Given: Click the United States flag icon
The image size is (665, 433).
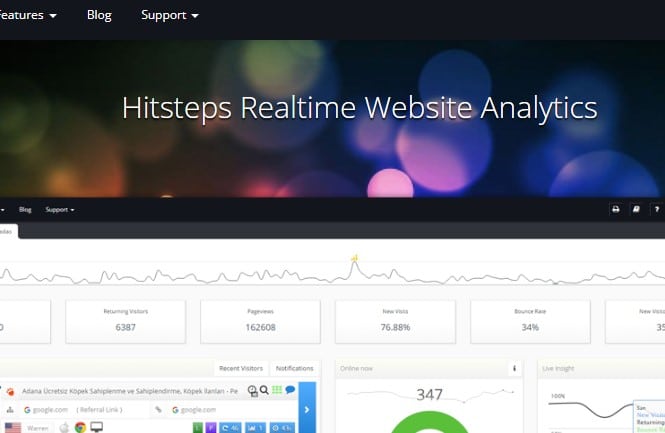Looking at the screenshot, I should click(x=13, y=427).
